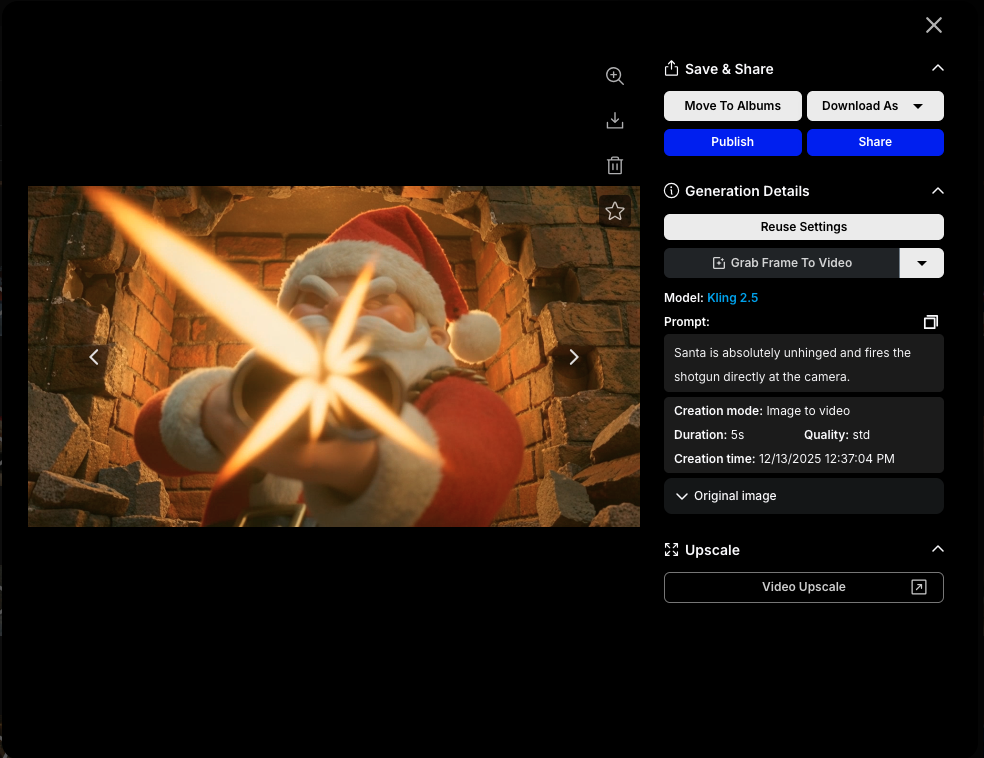Viewport: 984px width, 758px height.
Task: Open the Kling 2.5 model link
Action: (732, 298)
